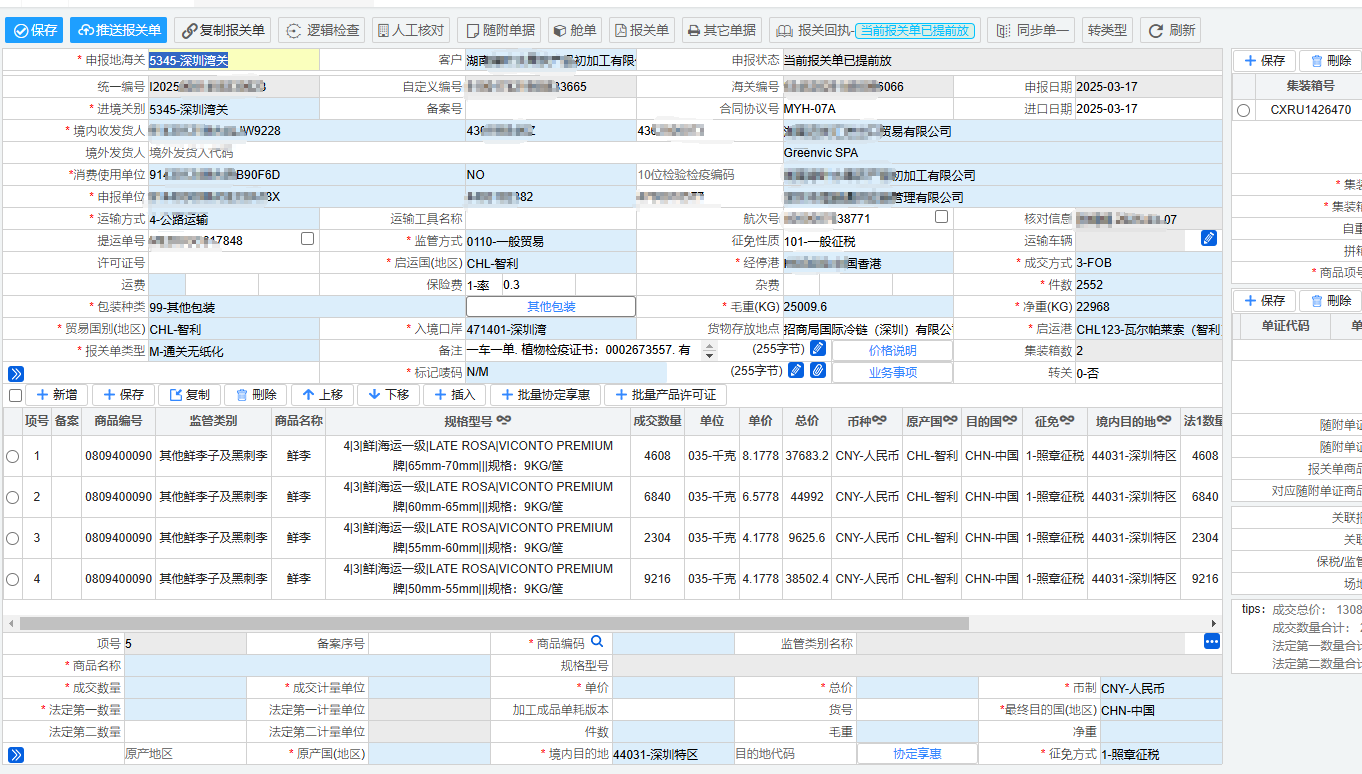This screenshot has width=1362, height=774.
Task: Click the 备注 field up/down stepper
Action: click(710, 350)
